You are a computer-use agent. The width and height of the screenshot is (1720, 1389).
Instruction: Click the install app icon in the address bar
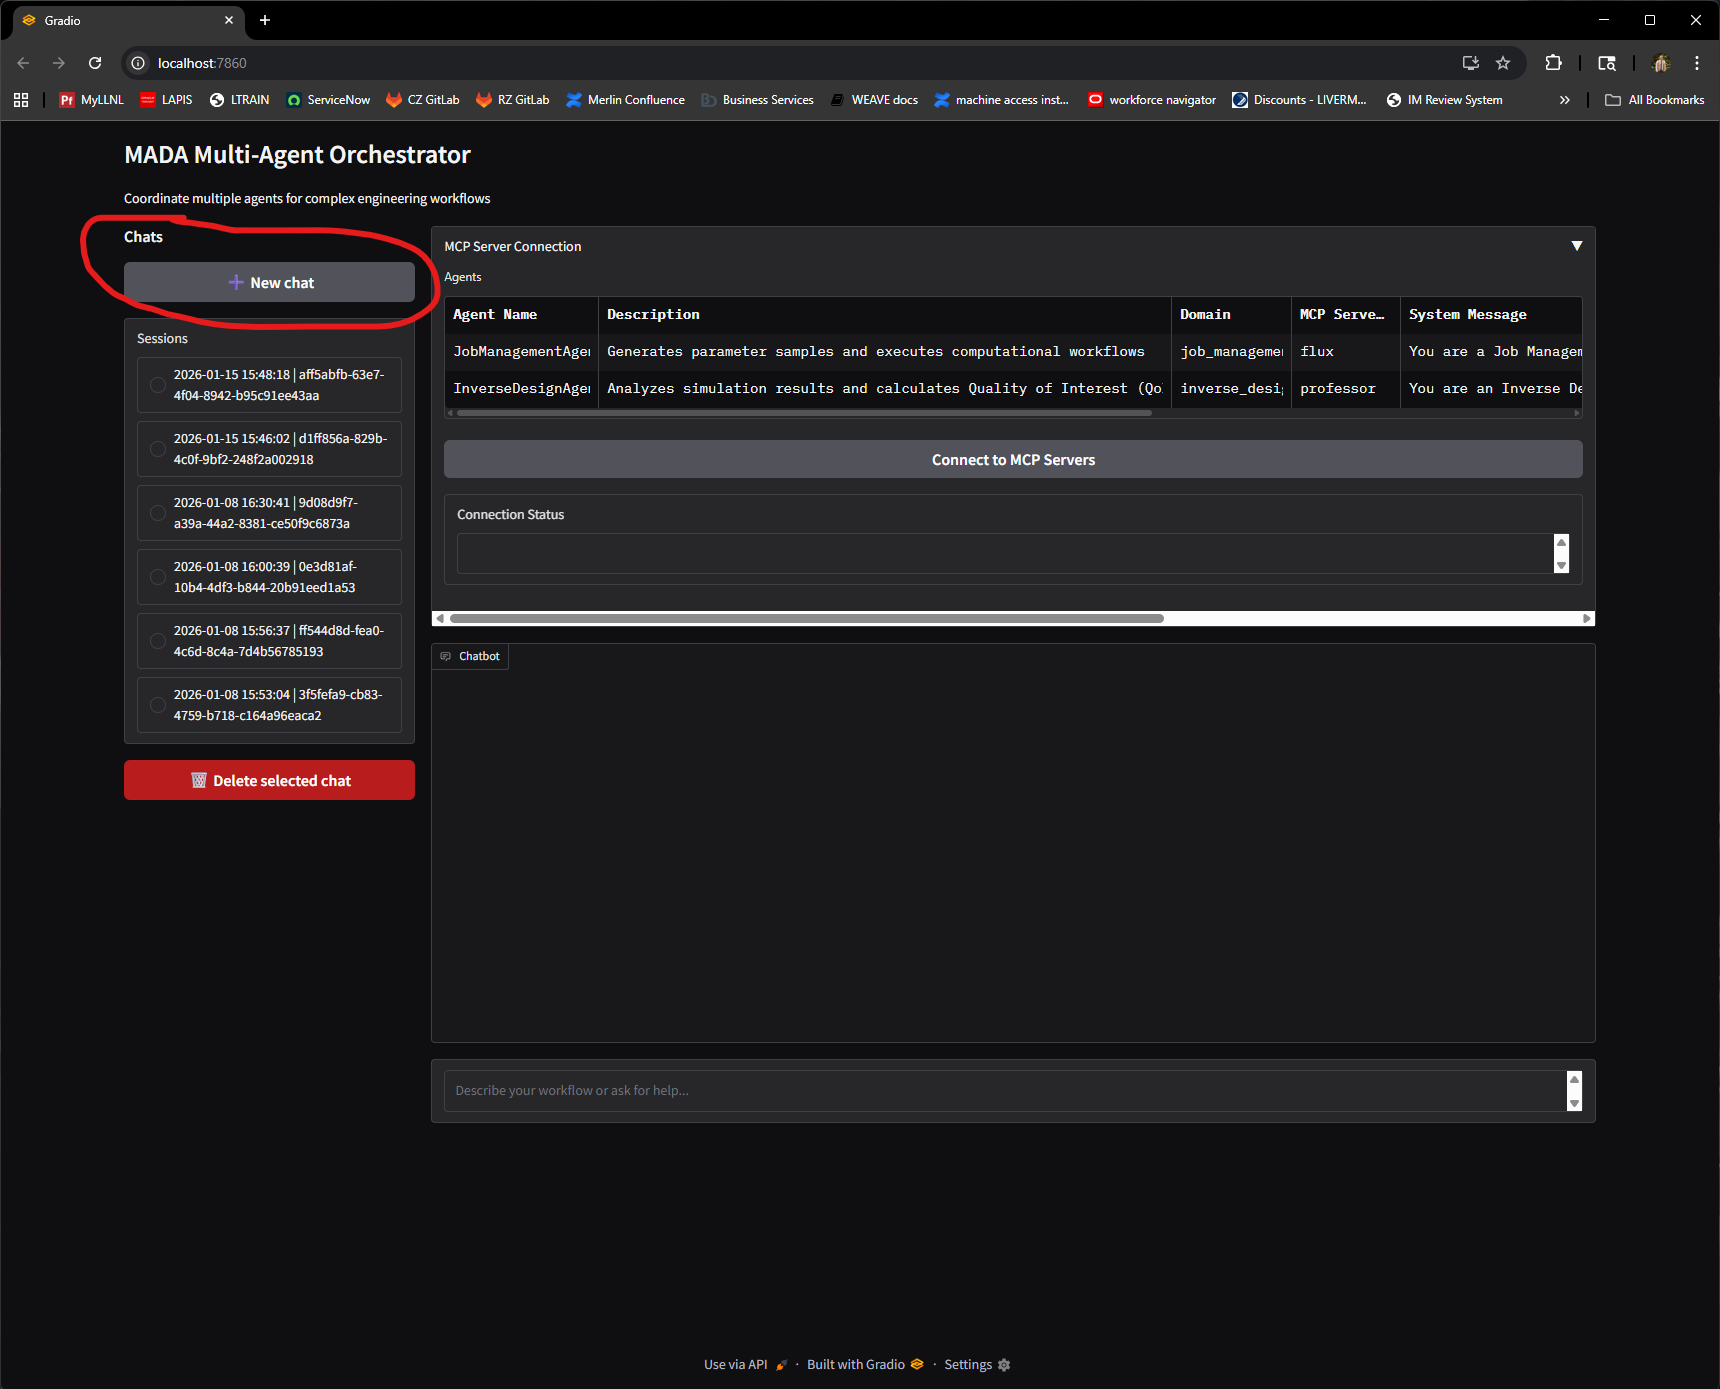point(1470,63)
